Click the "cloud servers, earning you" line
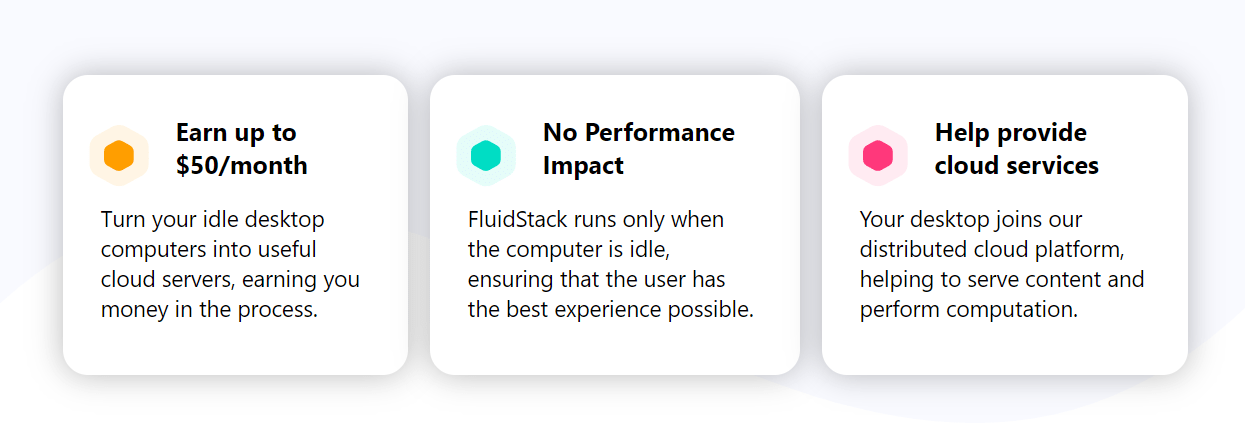Viewport: 1245px width, 441px height. 231,280
